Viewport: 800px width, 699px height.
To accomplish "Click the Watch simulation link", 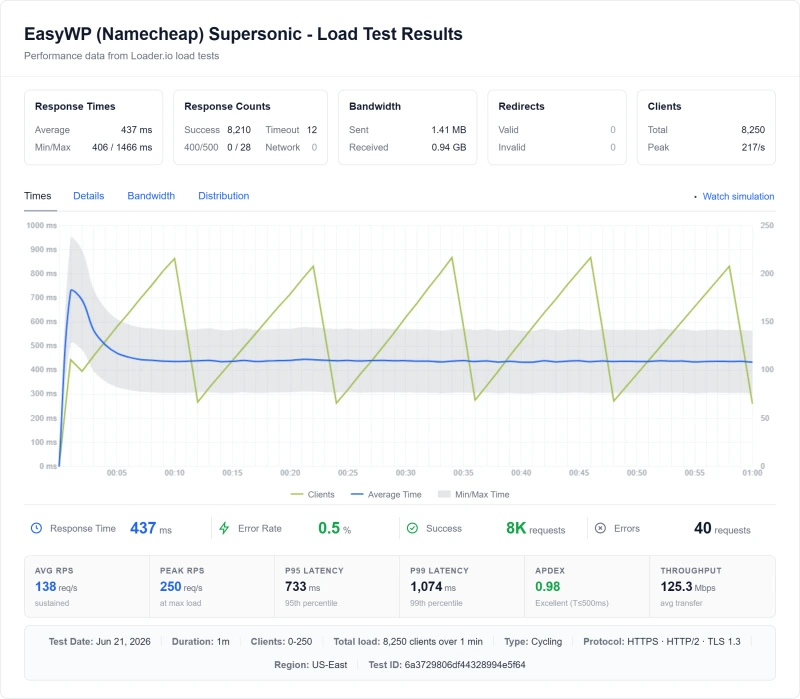I will tap(738, 196).
